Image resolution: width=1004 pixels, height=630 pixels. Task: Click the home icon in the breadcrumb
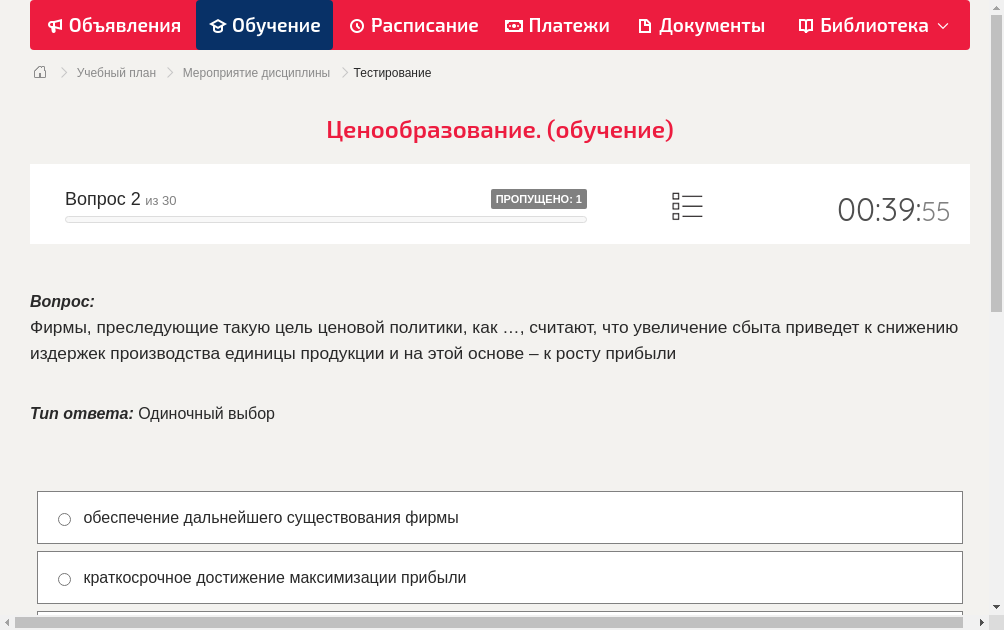coord(39,72)
